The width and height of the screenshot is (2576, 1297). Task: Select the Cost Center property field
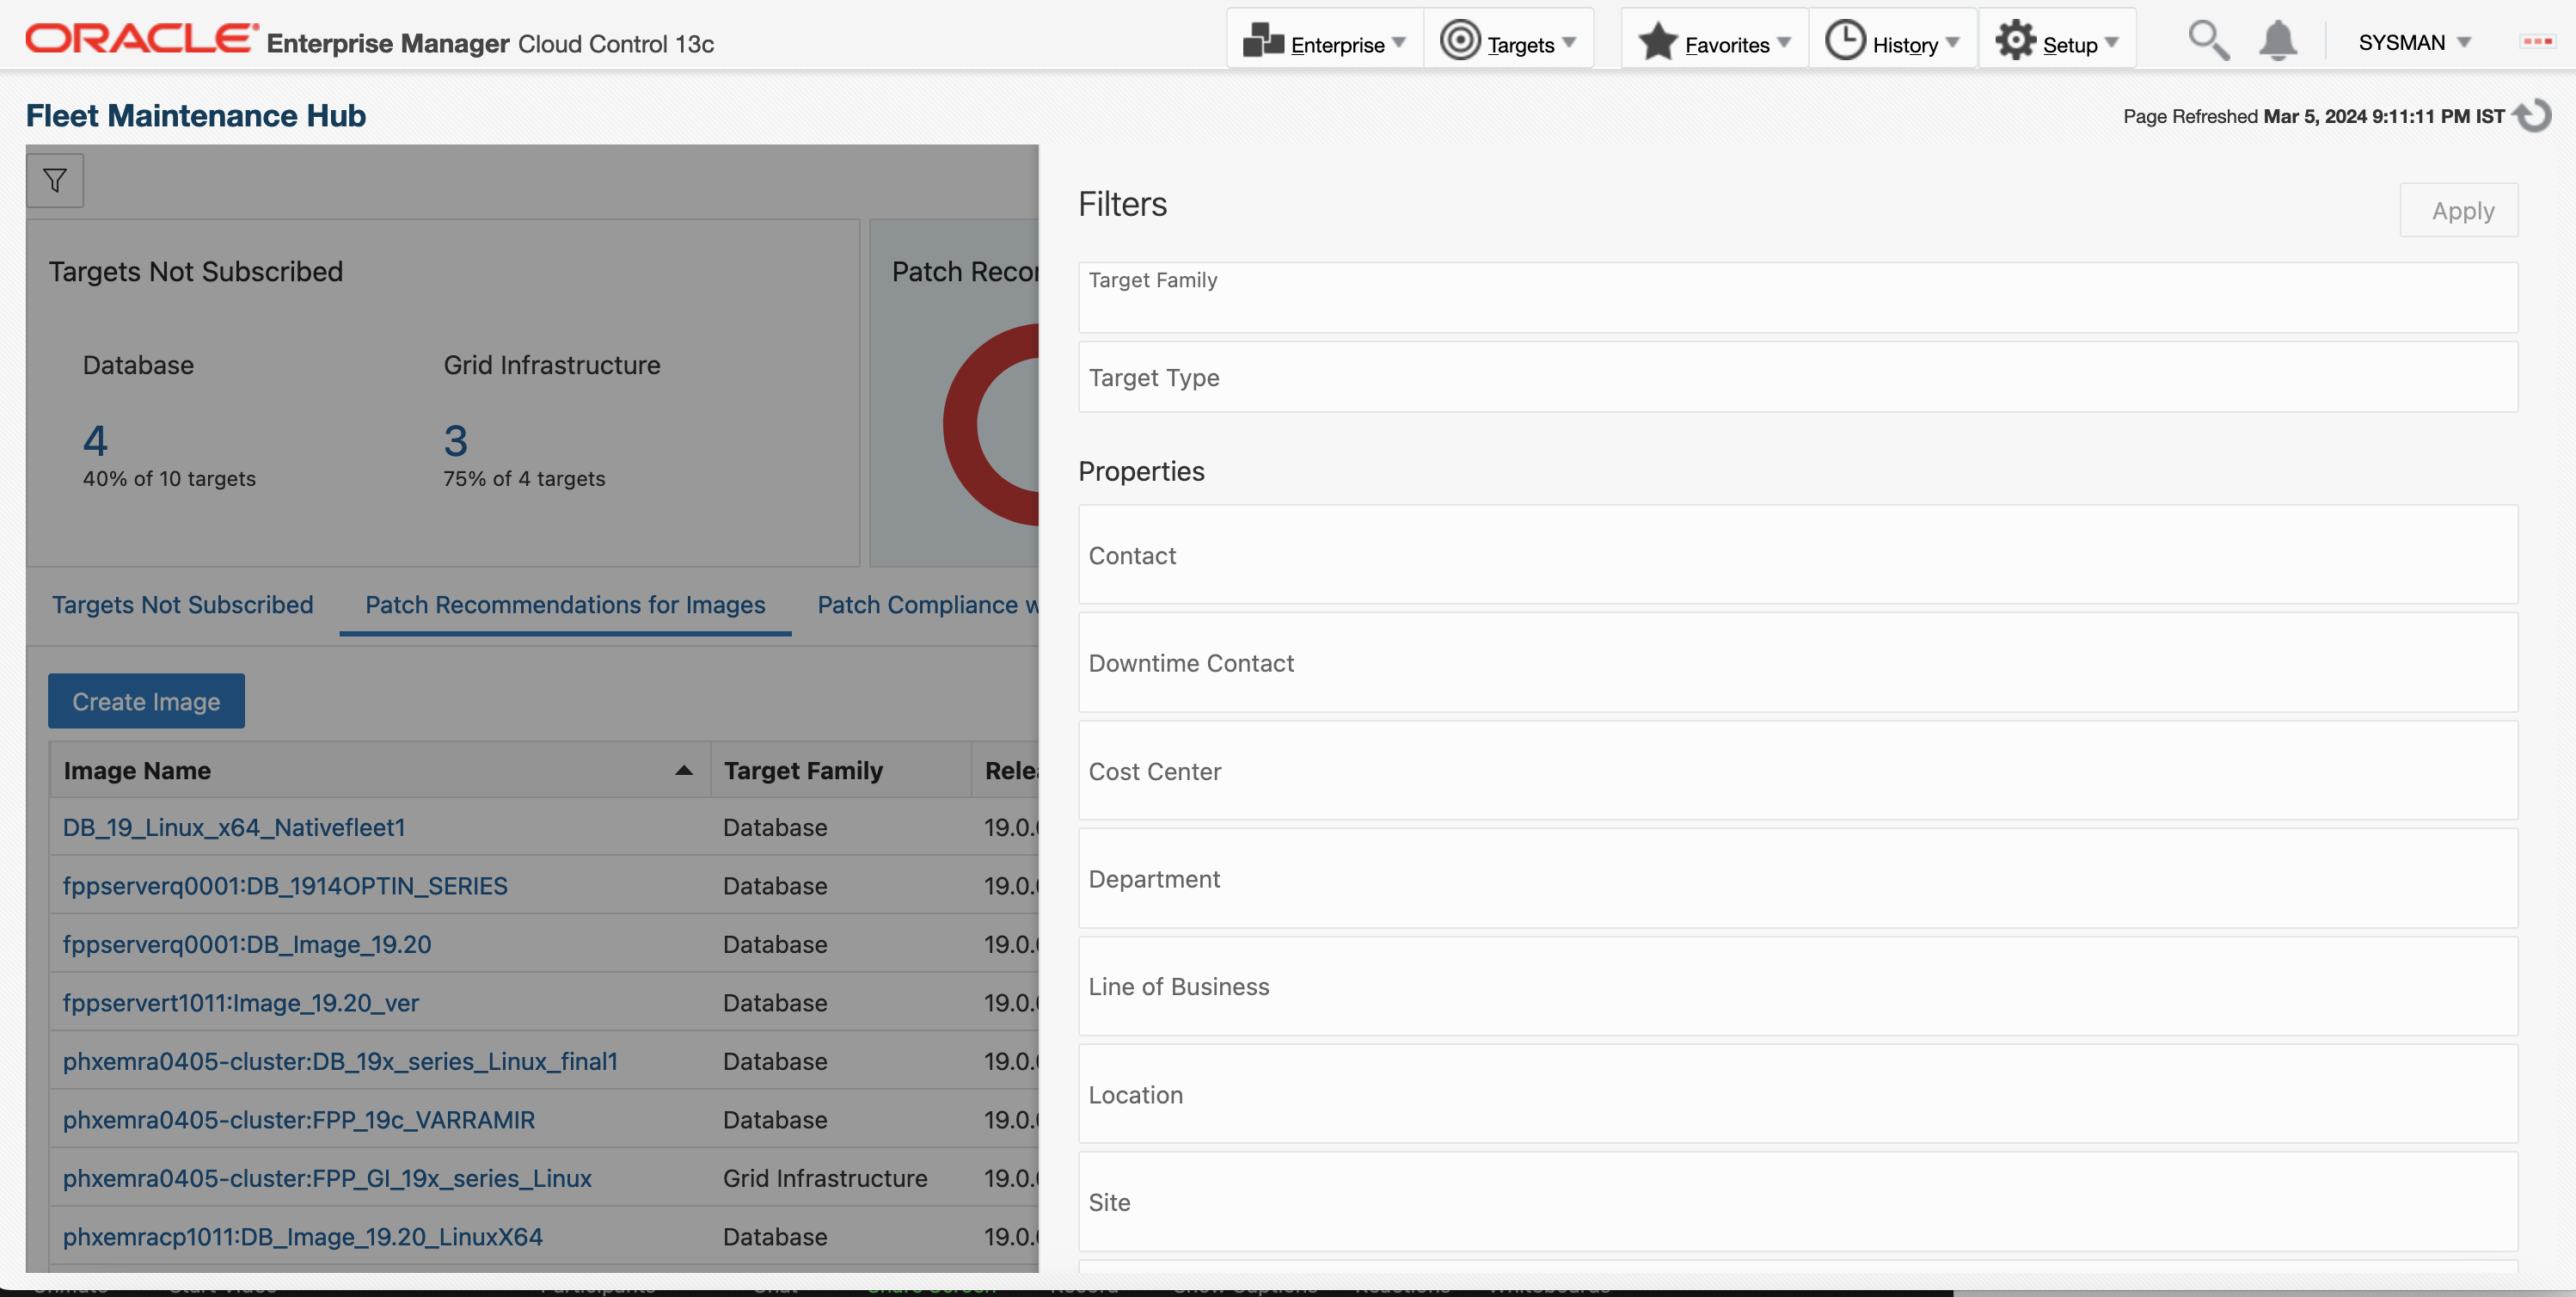(1797, 770)
